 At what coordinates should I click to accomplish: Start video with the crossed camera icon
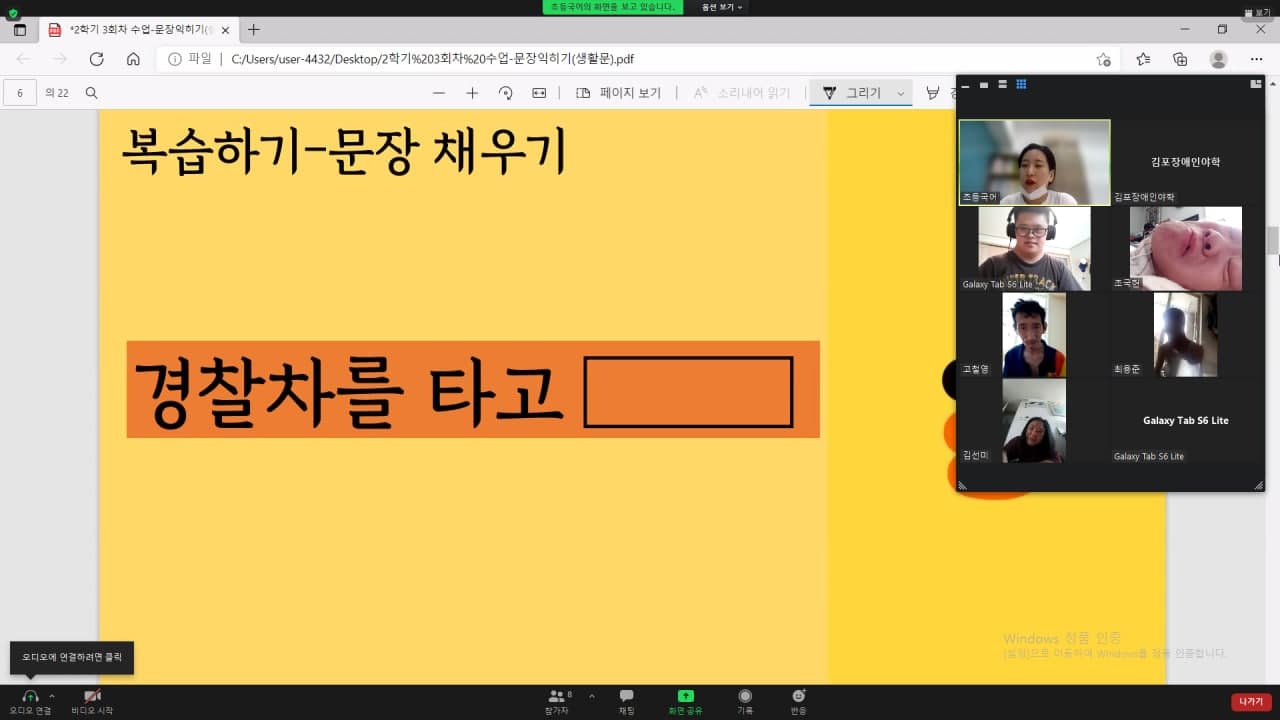tap(92, 696)
